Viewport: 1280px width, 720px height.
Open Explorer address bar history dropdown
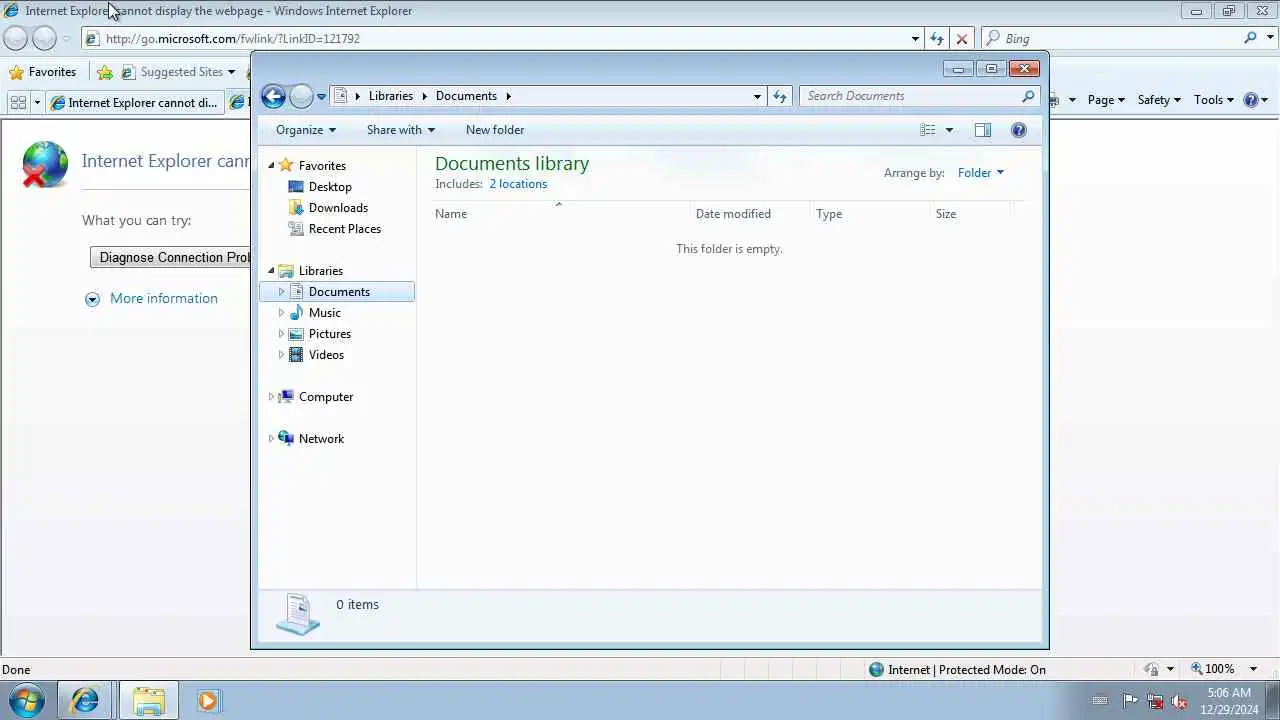(757, 96)
